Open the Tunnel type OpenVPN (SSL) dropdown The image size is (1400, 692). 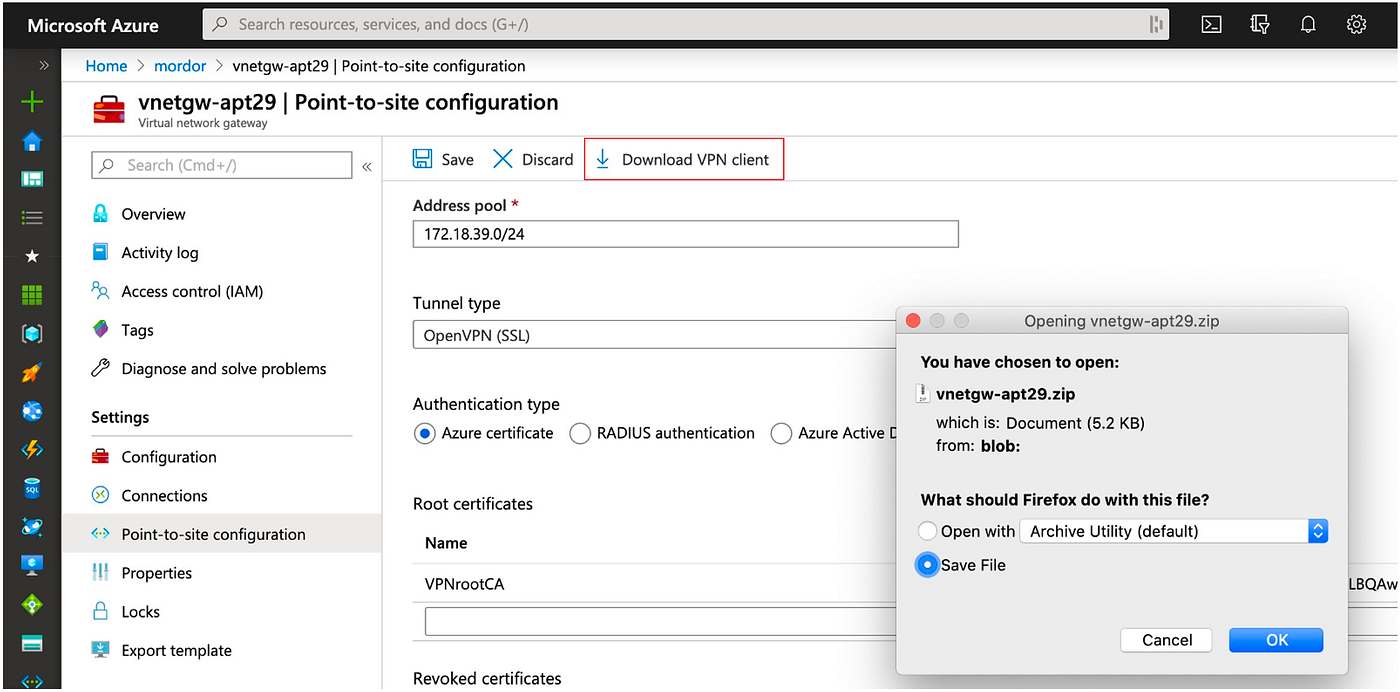654,335
